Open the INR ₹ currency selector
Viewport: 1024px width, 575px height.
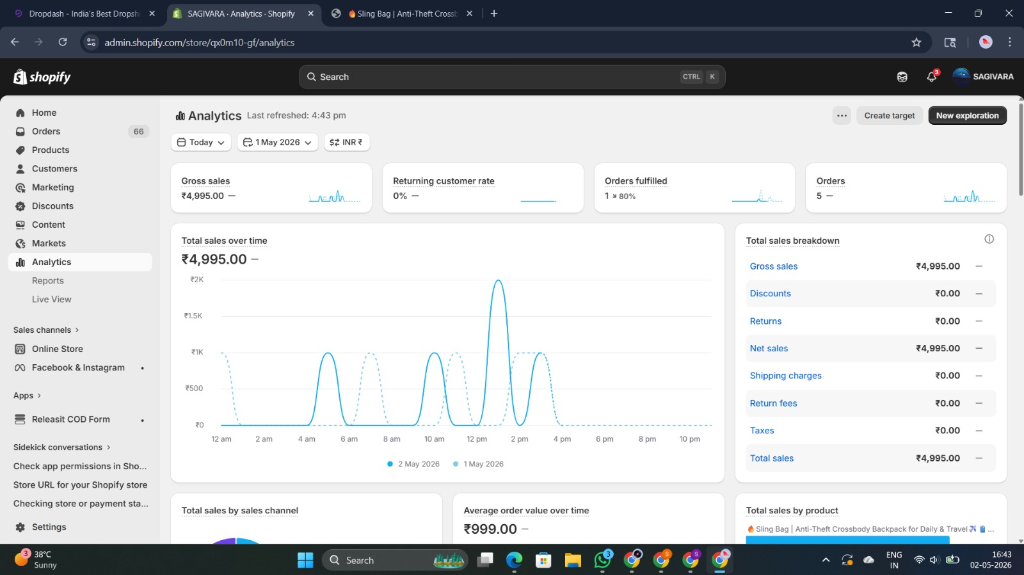pyautogui.click(x=347, y=142)
